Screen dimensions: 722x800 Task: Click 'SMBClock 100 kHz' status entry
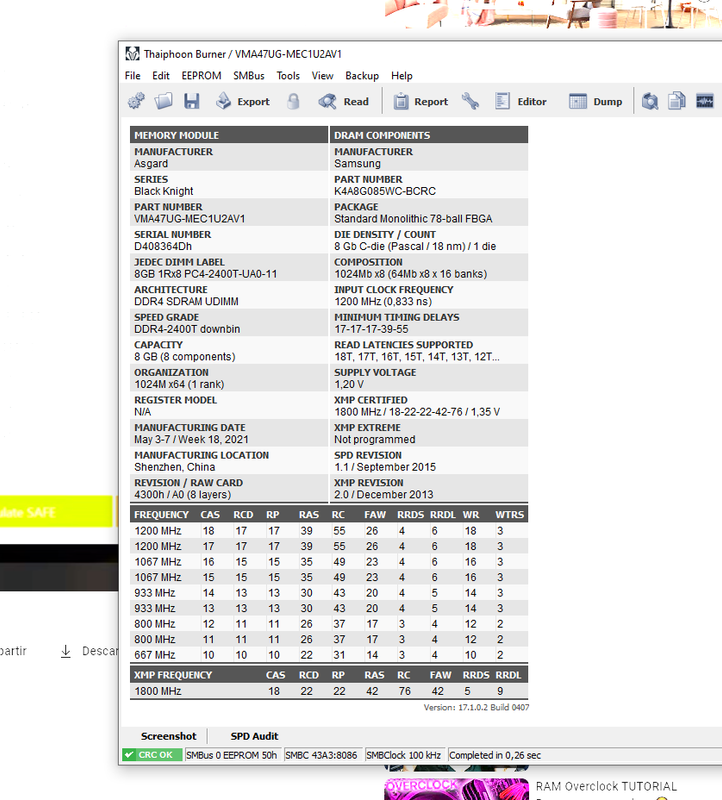(403, 755)
